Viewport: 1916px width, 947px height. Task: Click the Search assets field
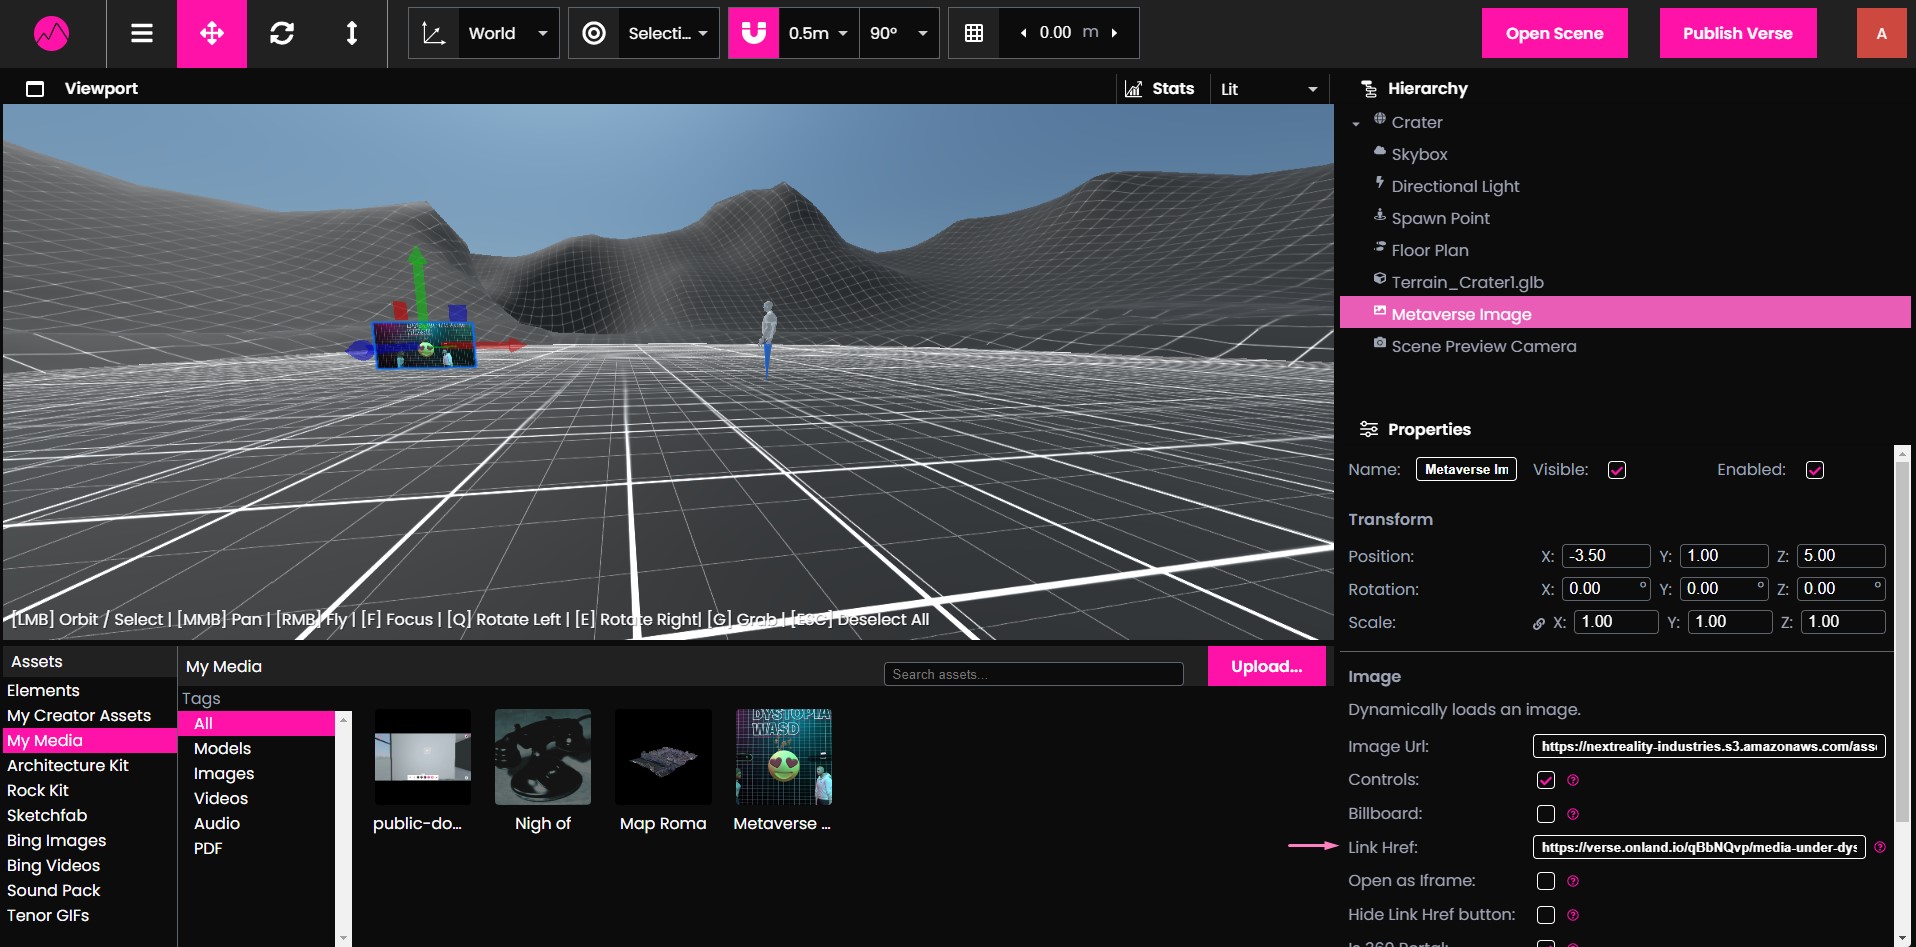click(x=1034, y=674)
